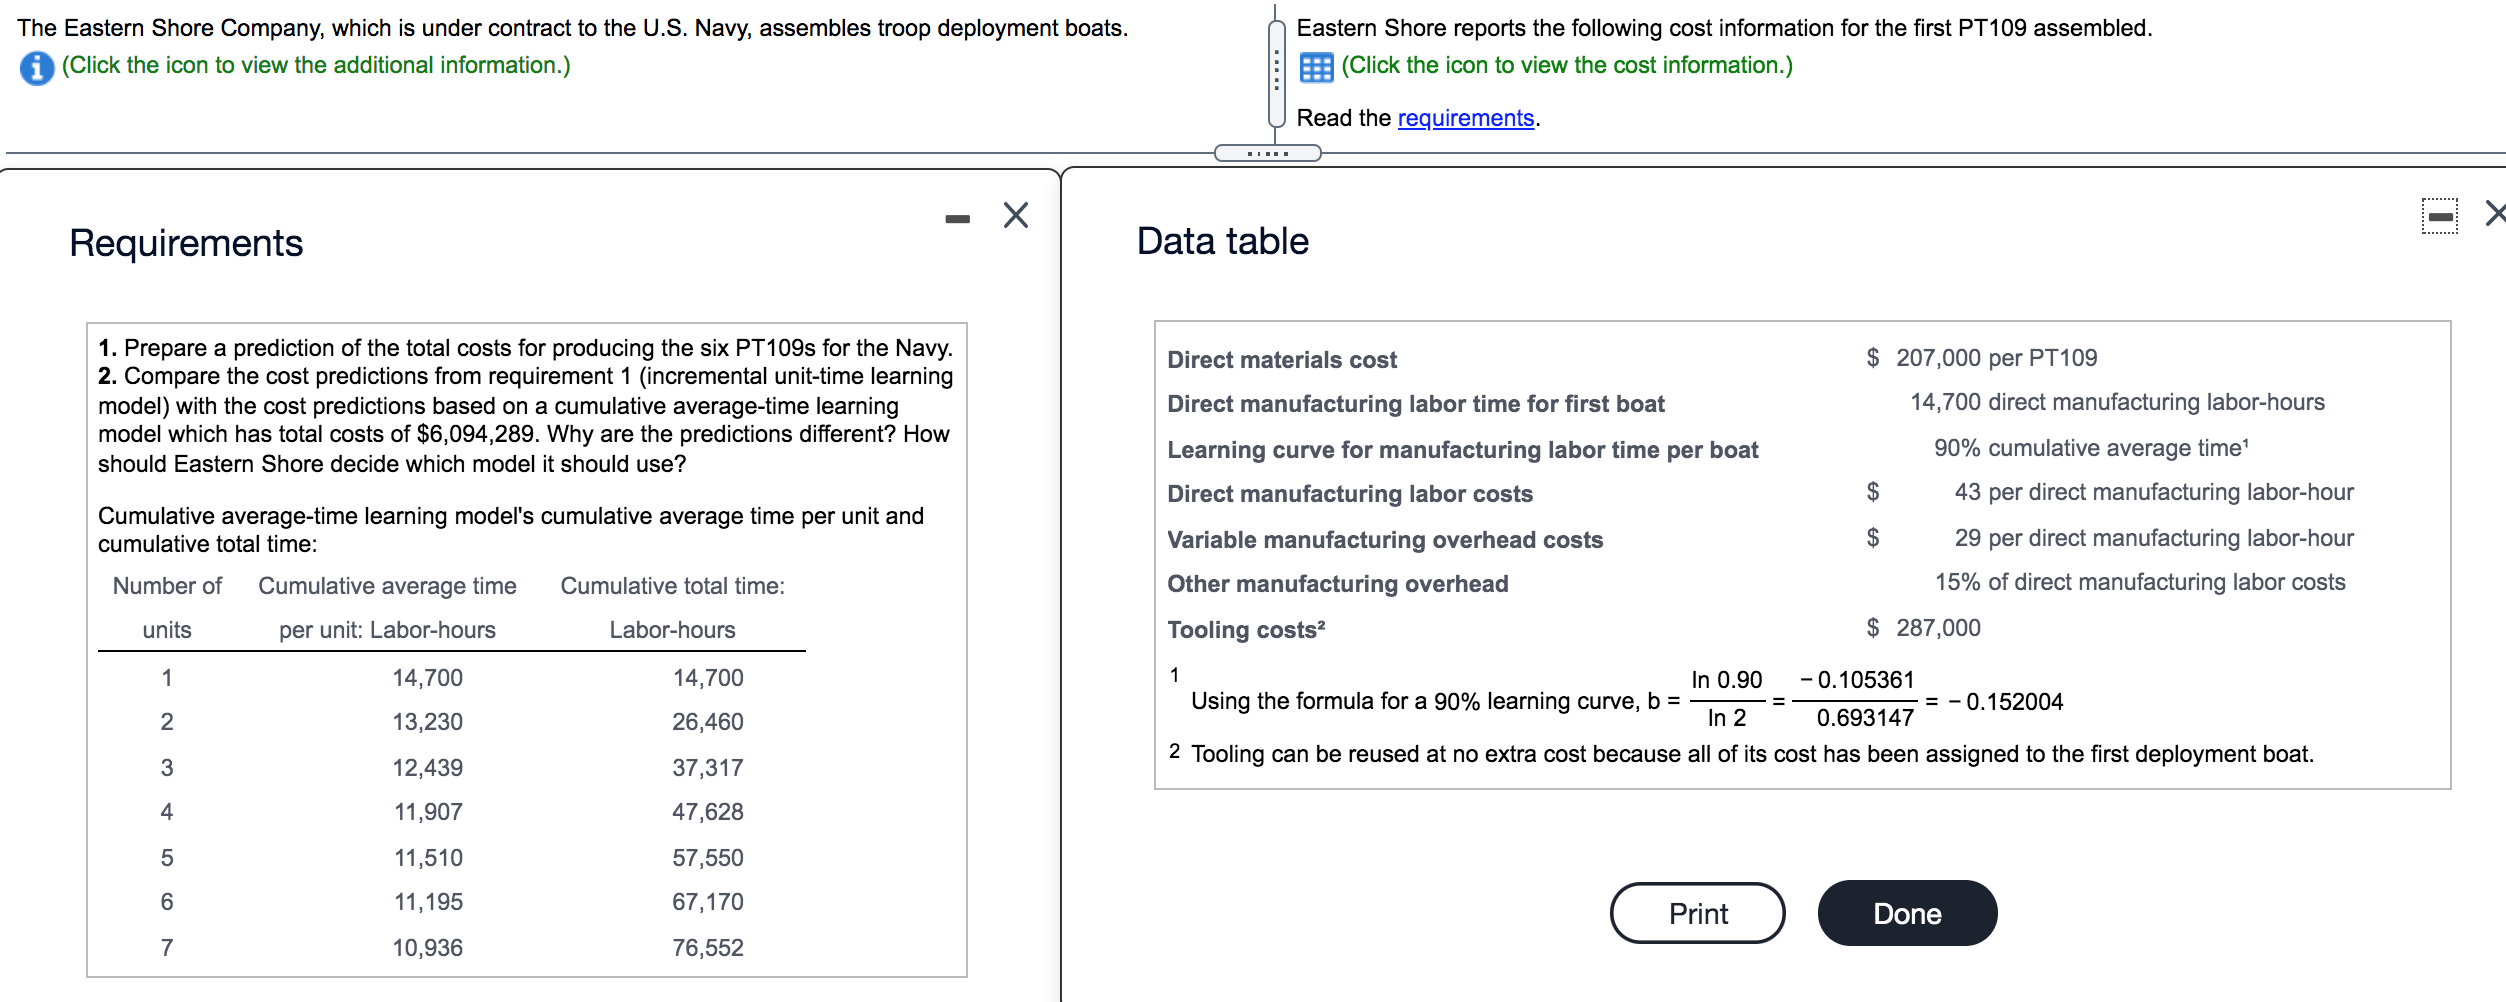This screenshot has width=2506, height=1002.
Task: Select the 11,907 cumulative average cell
Action: (x=428, y=812)
